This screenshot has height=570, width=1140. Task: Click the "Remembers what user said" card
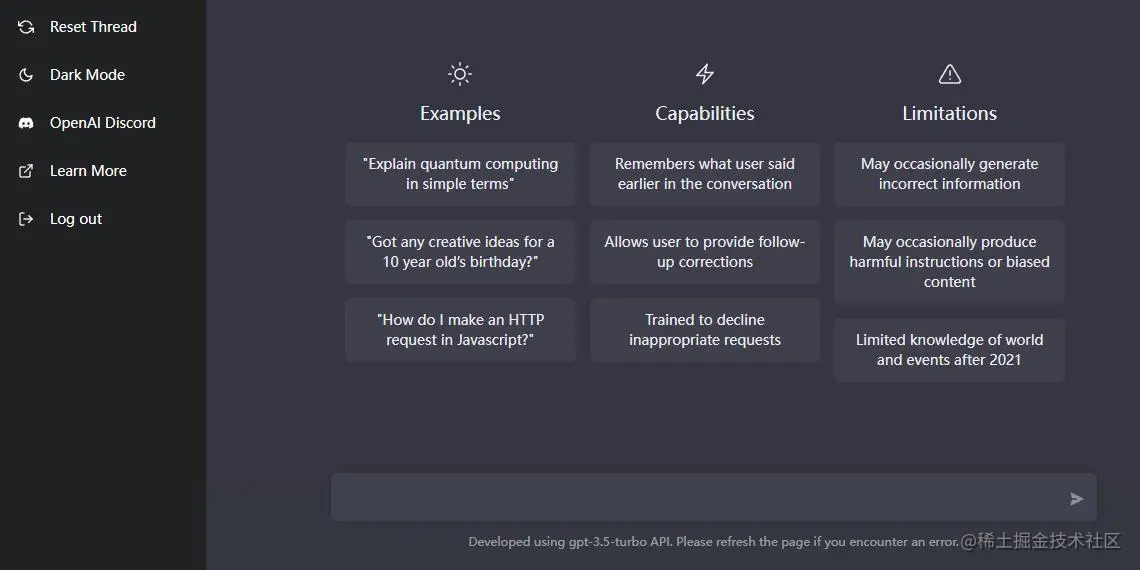705,174
